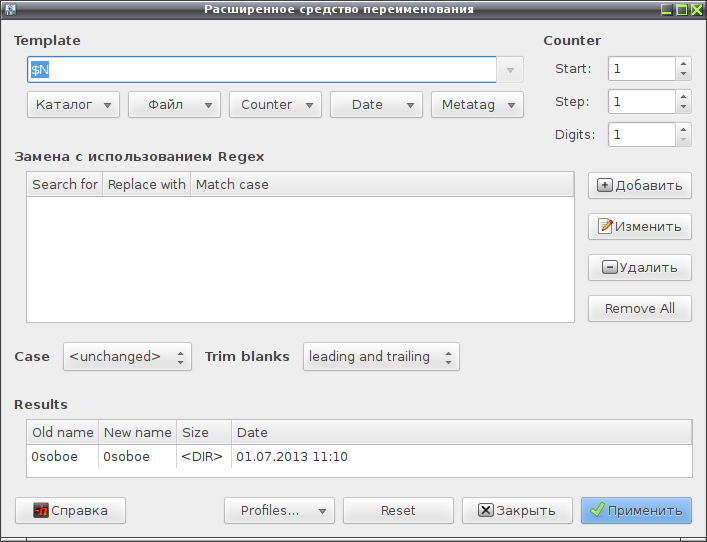Maximize the rename tool window
Image resolution: width=707 pixels, height=542 pixels.
click(x=682, y=9)
